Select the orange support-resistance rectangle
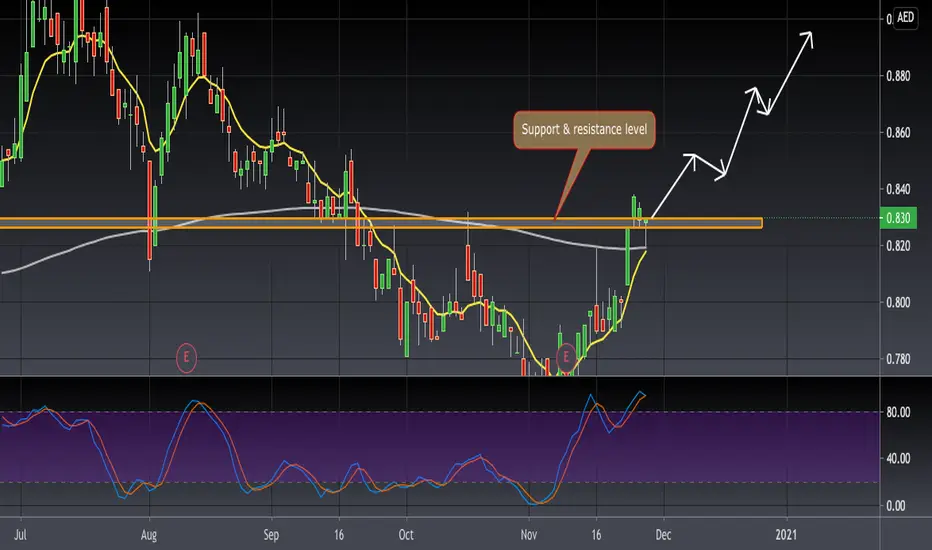Viewport: 932px width, 550px height. click(380, 223)
